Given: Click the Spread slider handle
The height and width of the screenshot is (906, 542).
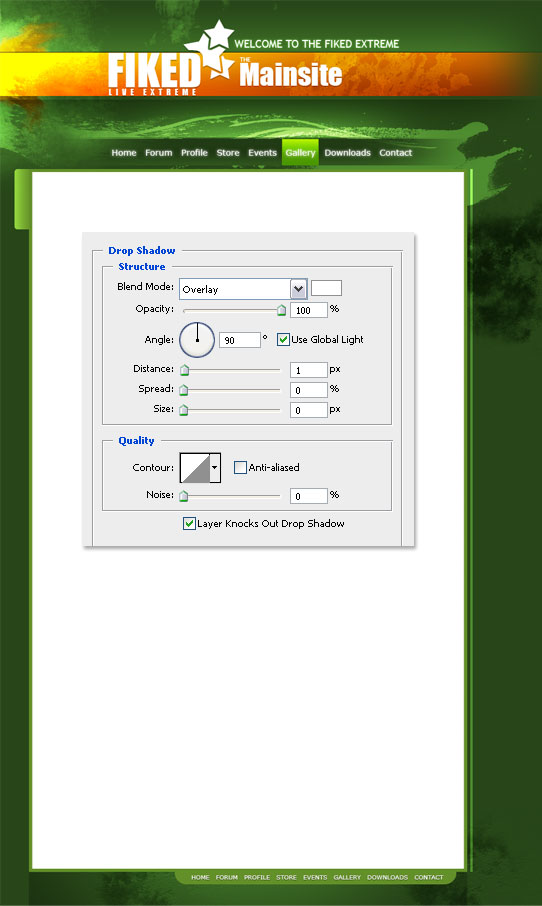Looking at the screenshot, I should tap(184, 390).
